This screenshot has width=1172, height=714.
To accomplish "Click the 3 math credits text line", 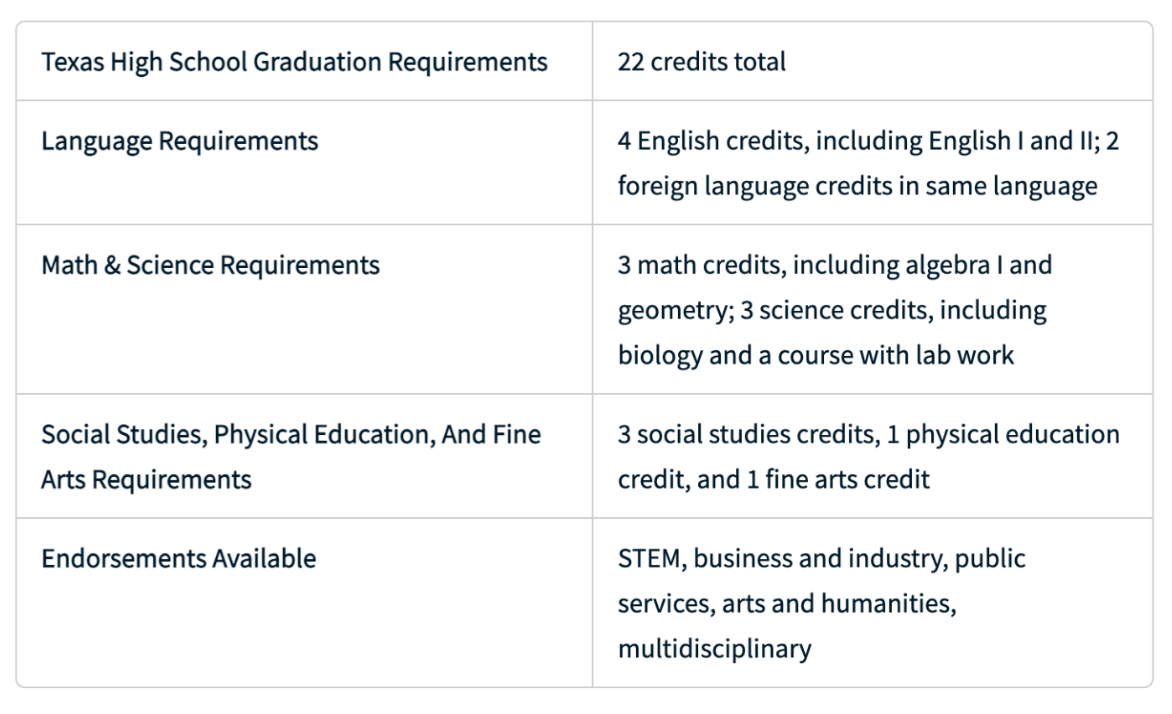I will point(834,265).
